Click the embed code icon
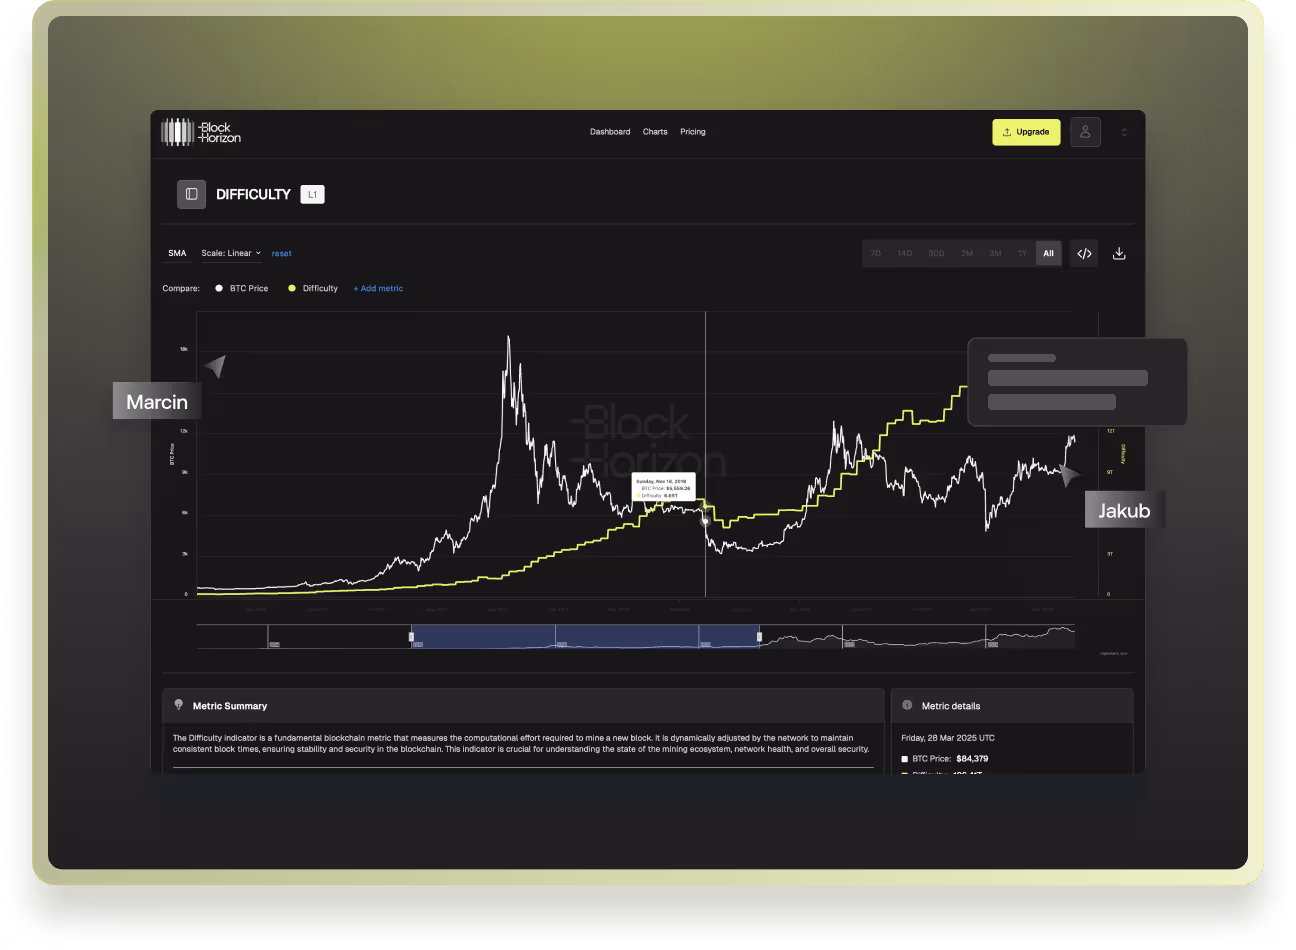Screen dimensions: 1296x950 (x=1084, y=253)
